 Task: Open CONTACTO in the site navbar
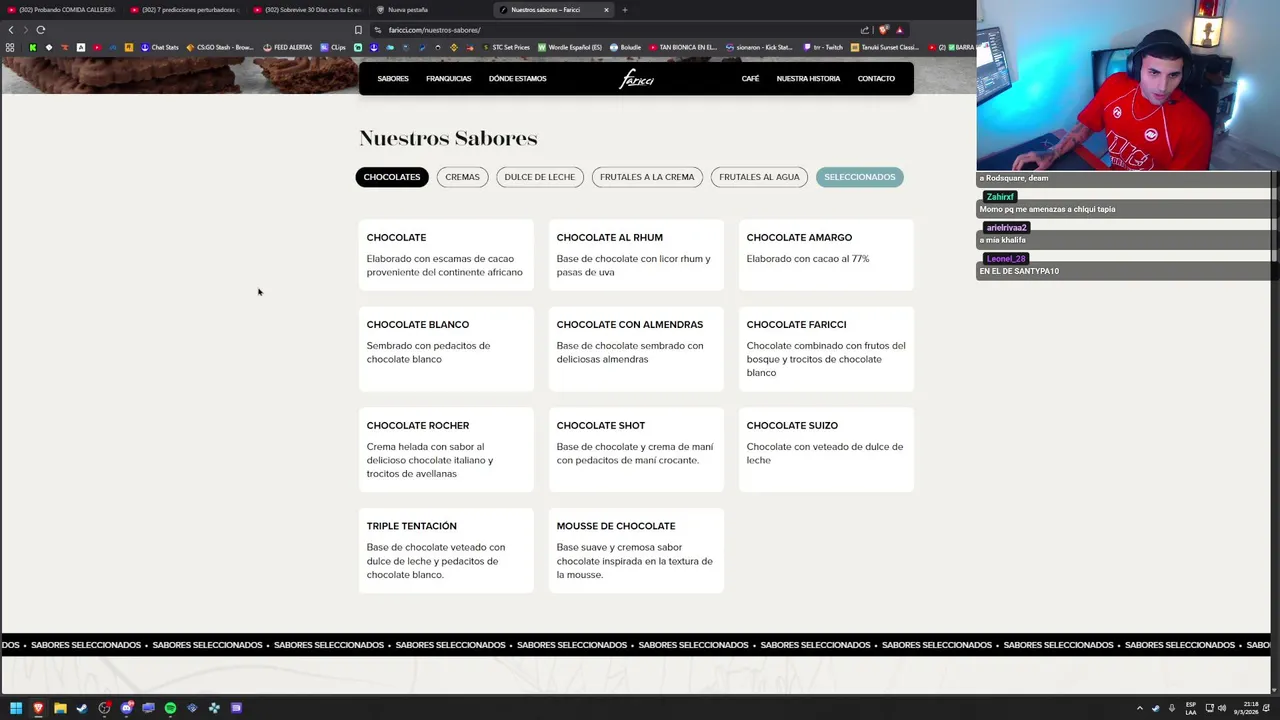[x=876, y=78]
